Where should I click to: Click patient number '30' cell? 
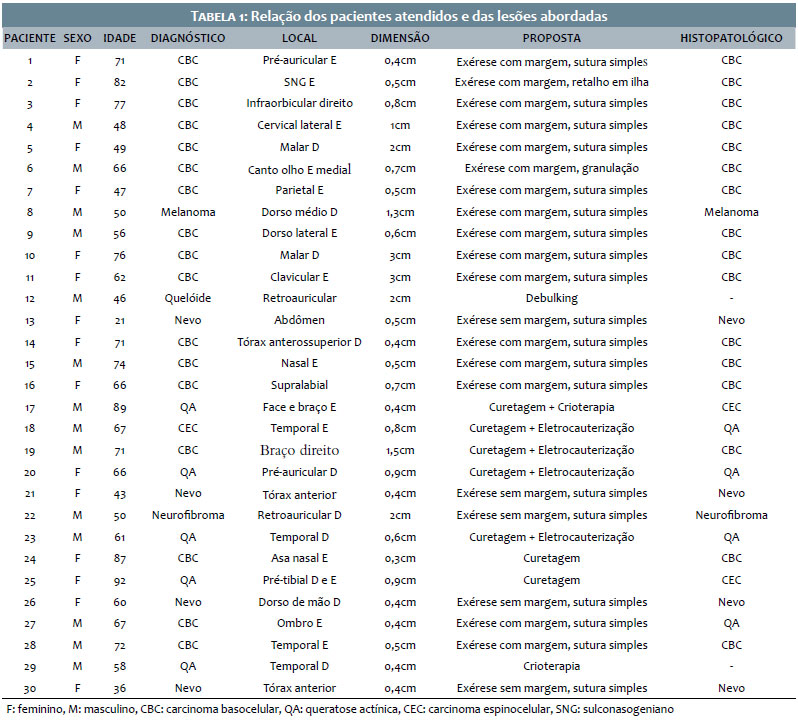click(x=30, y=689)
